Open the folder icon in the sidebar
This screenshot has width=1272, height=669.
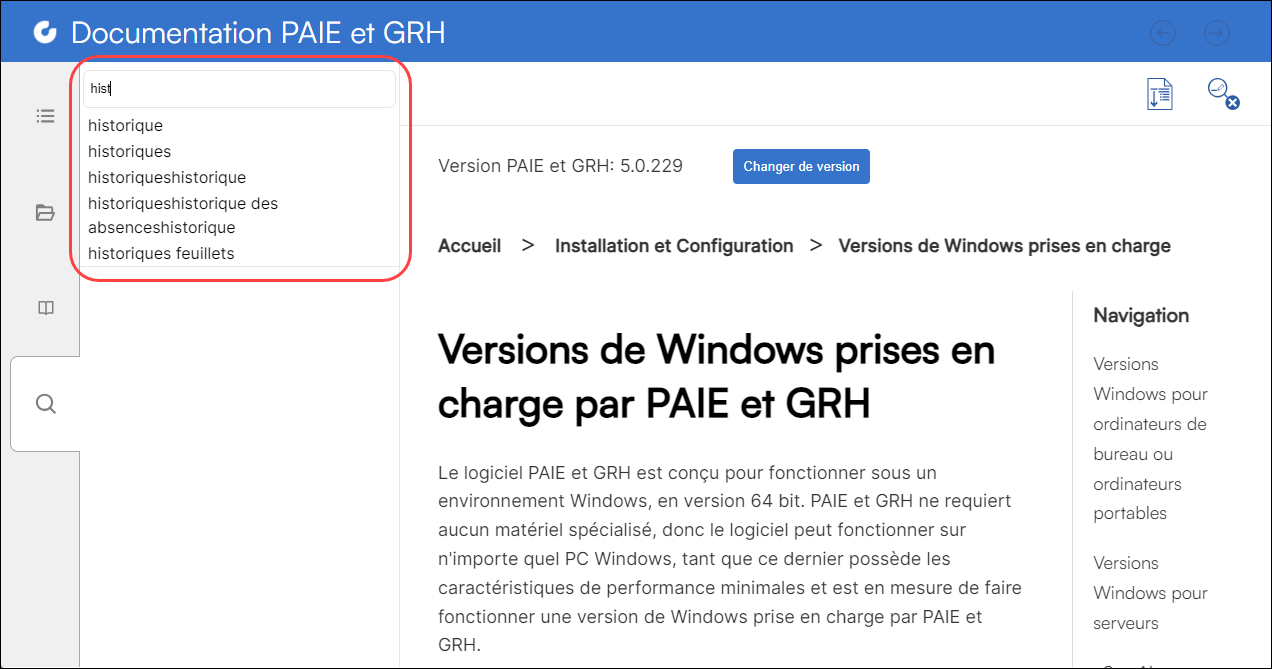point(45,212)
